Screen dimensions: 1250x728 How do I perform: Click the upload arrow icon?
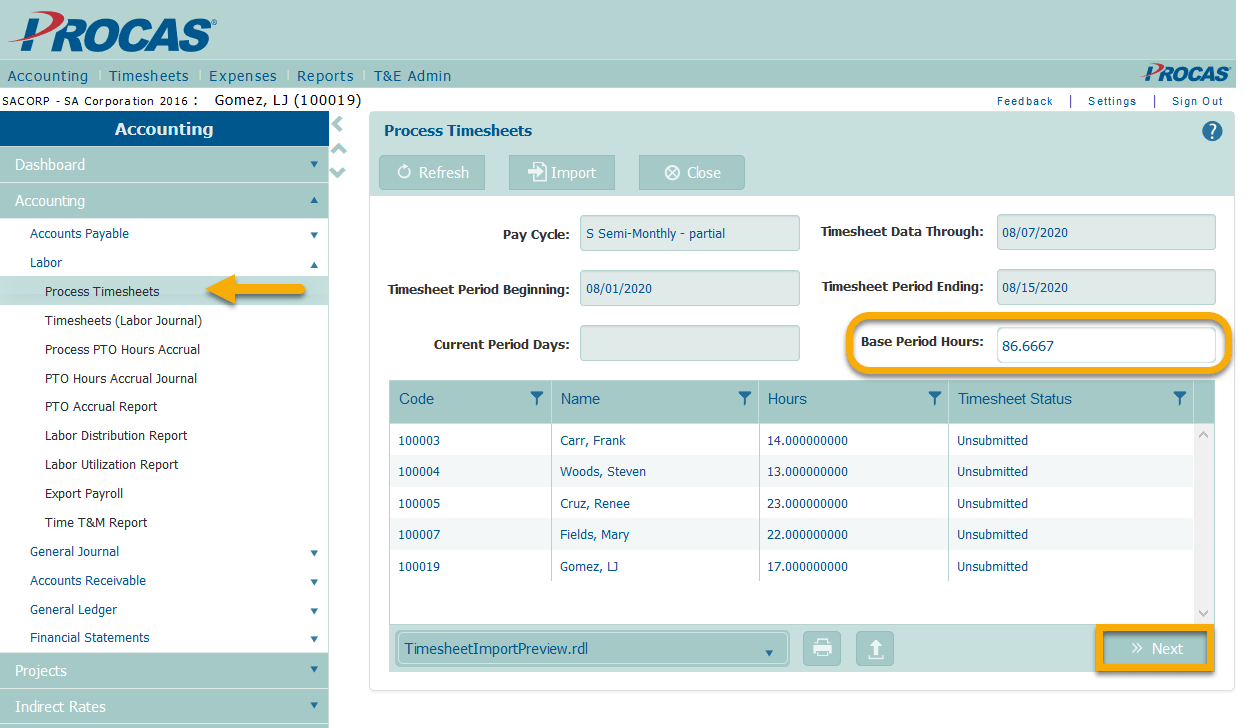[x=875, y=648]
